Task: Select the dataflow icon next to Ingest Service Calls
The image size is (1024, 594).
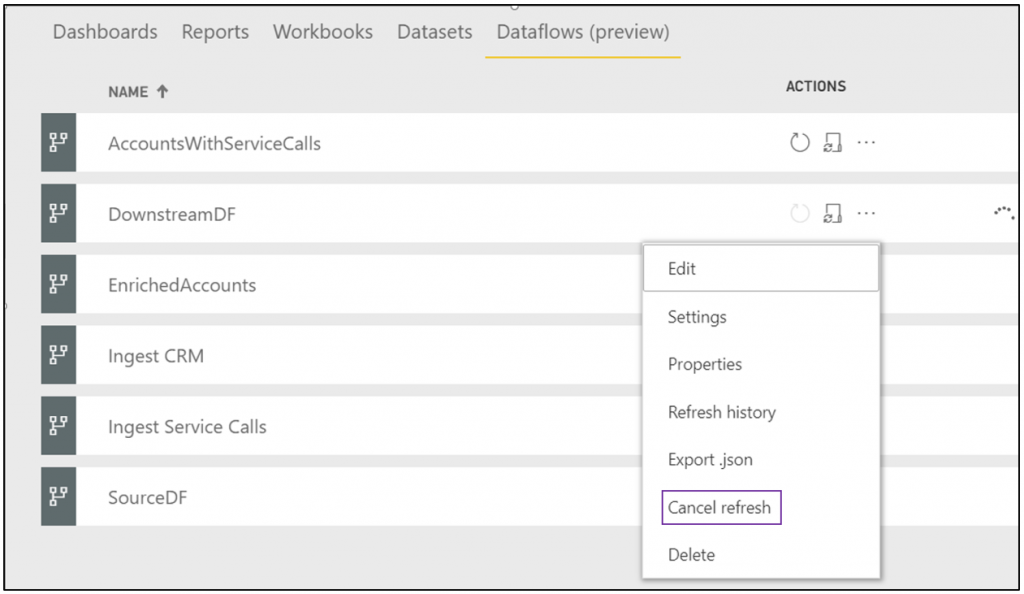Action: pyautogui.click(x=59, y=426)
